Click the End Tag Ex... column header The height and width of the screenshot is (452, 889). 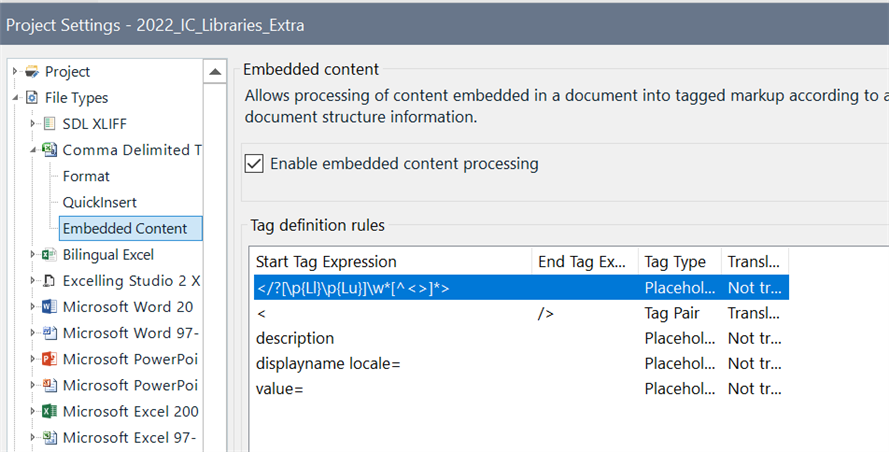point(585,261)
